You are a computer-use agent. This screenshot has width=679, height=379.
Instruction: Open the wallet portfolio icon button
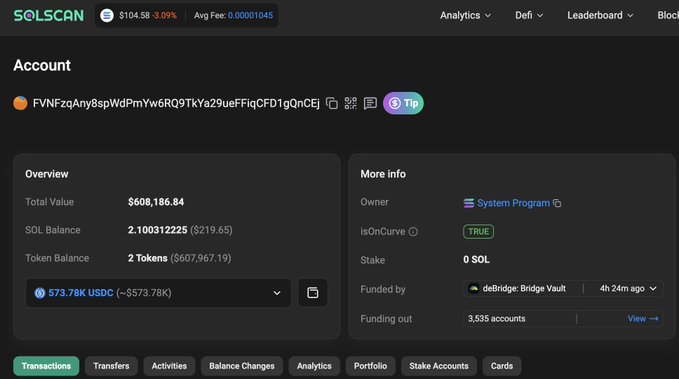point(313,293)
